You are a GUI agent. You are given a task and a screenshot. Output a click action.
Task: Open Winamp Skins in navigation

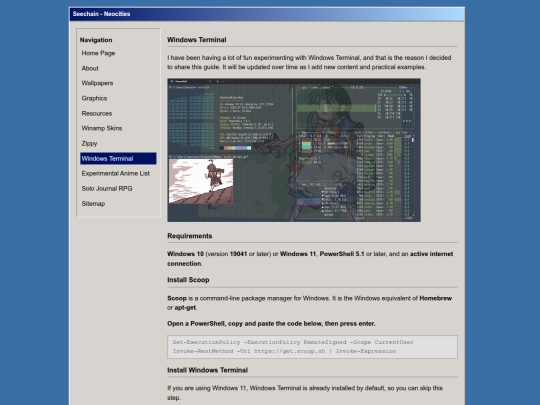point(102,128)
